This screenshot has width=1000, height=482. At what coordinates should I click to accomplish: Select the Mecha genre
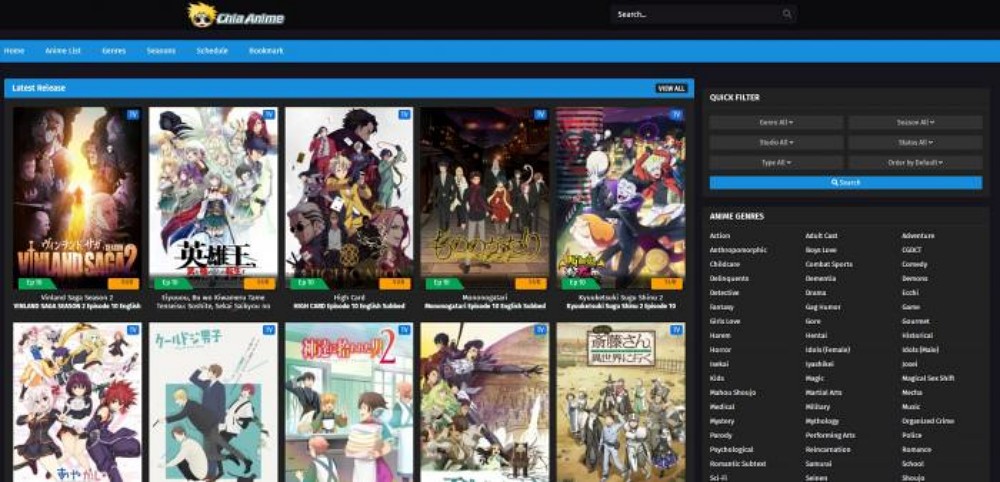912,393
